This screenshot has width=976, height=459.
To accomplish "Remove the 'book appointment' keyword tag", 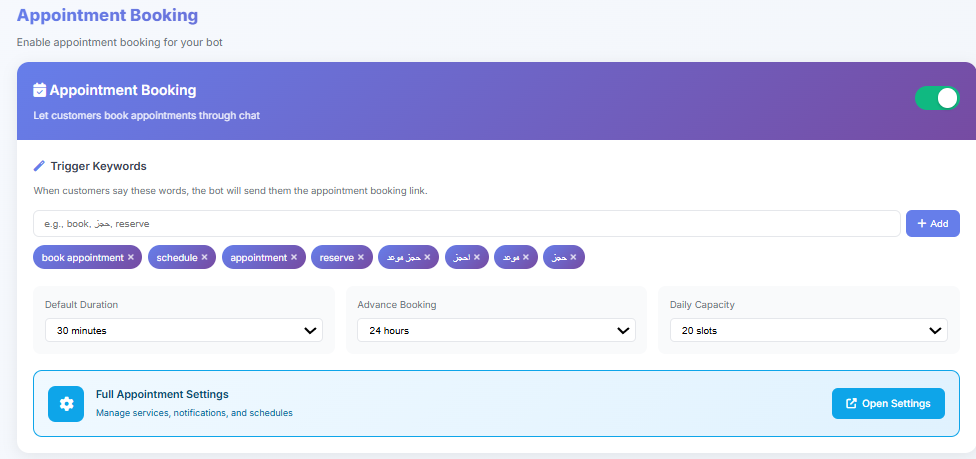I will point(131,258).
